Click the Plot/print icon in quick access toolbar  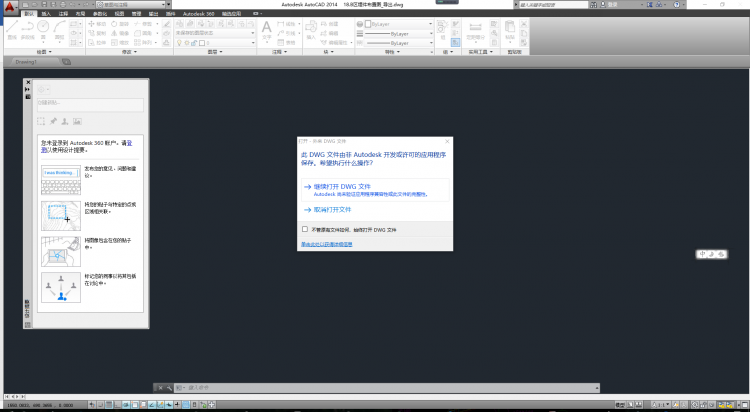[x=63, y=4]
